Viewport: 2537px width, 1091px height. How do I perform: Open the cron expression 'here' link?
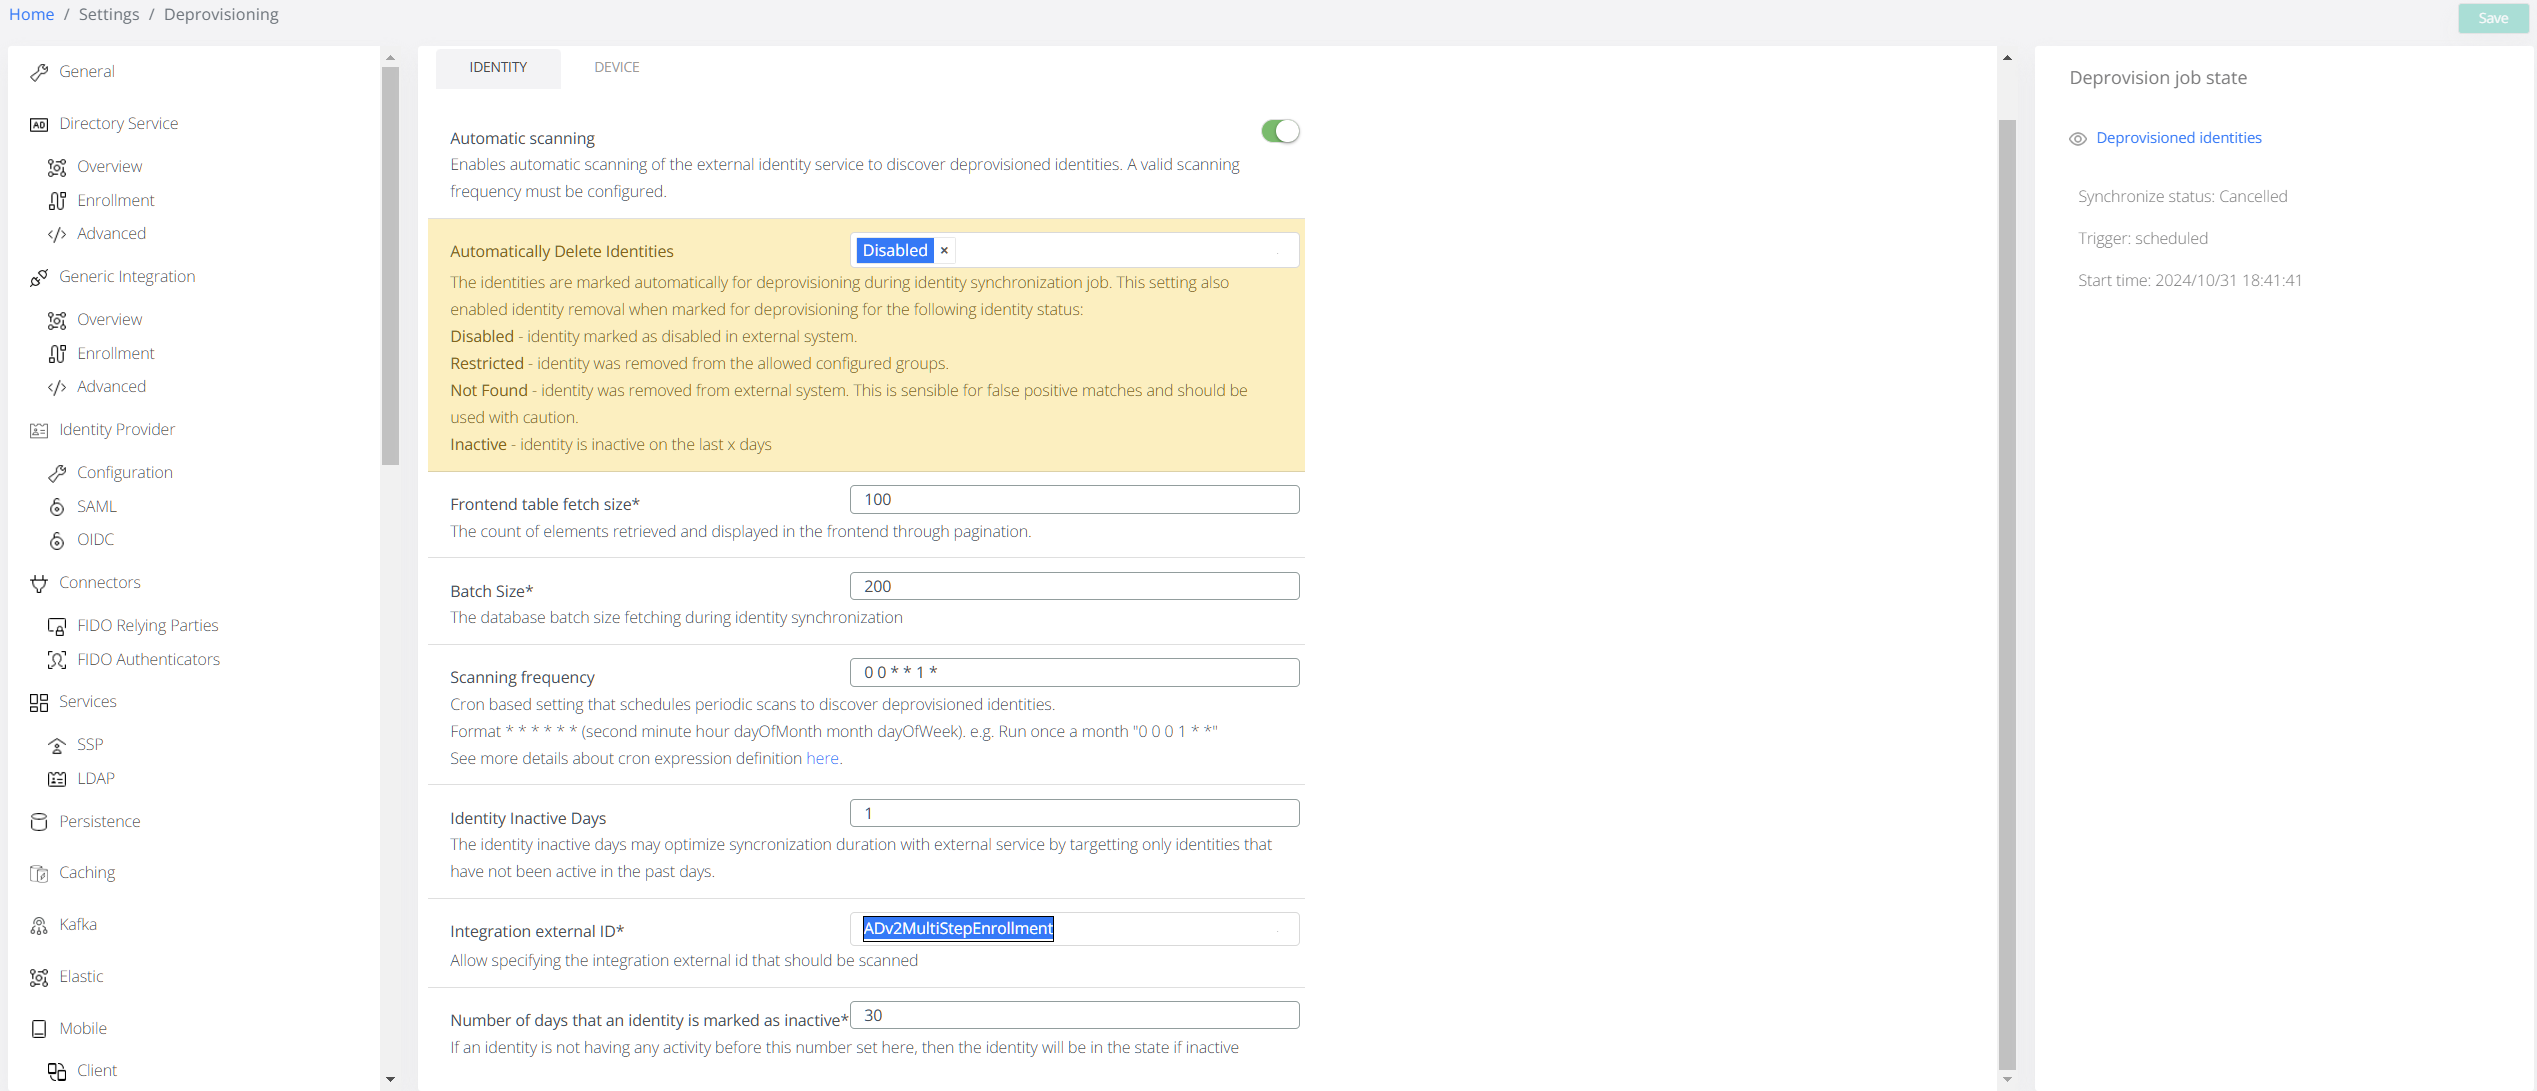(x=822, y=759)
